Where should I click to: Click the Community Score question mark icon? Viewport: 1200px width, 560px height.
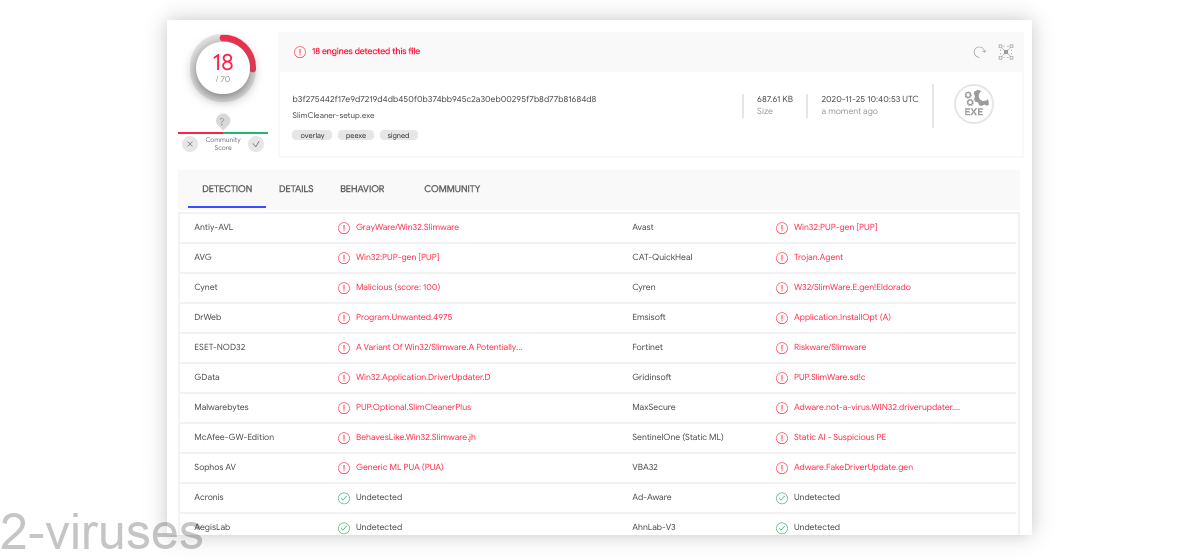coord(222,121)
